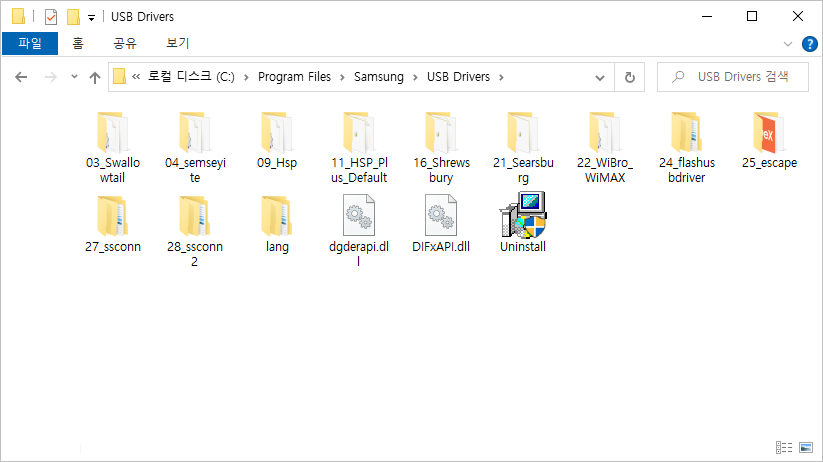Open Help with the question mark icon
Screen dimensions: 823x462
point(809,44)
